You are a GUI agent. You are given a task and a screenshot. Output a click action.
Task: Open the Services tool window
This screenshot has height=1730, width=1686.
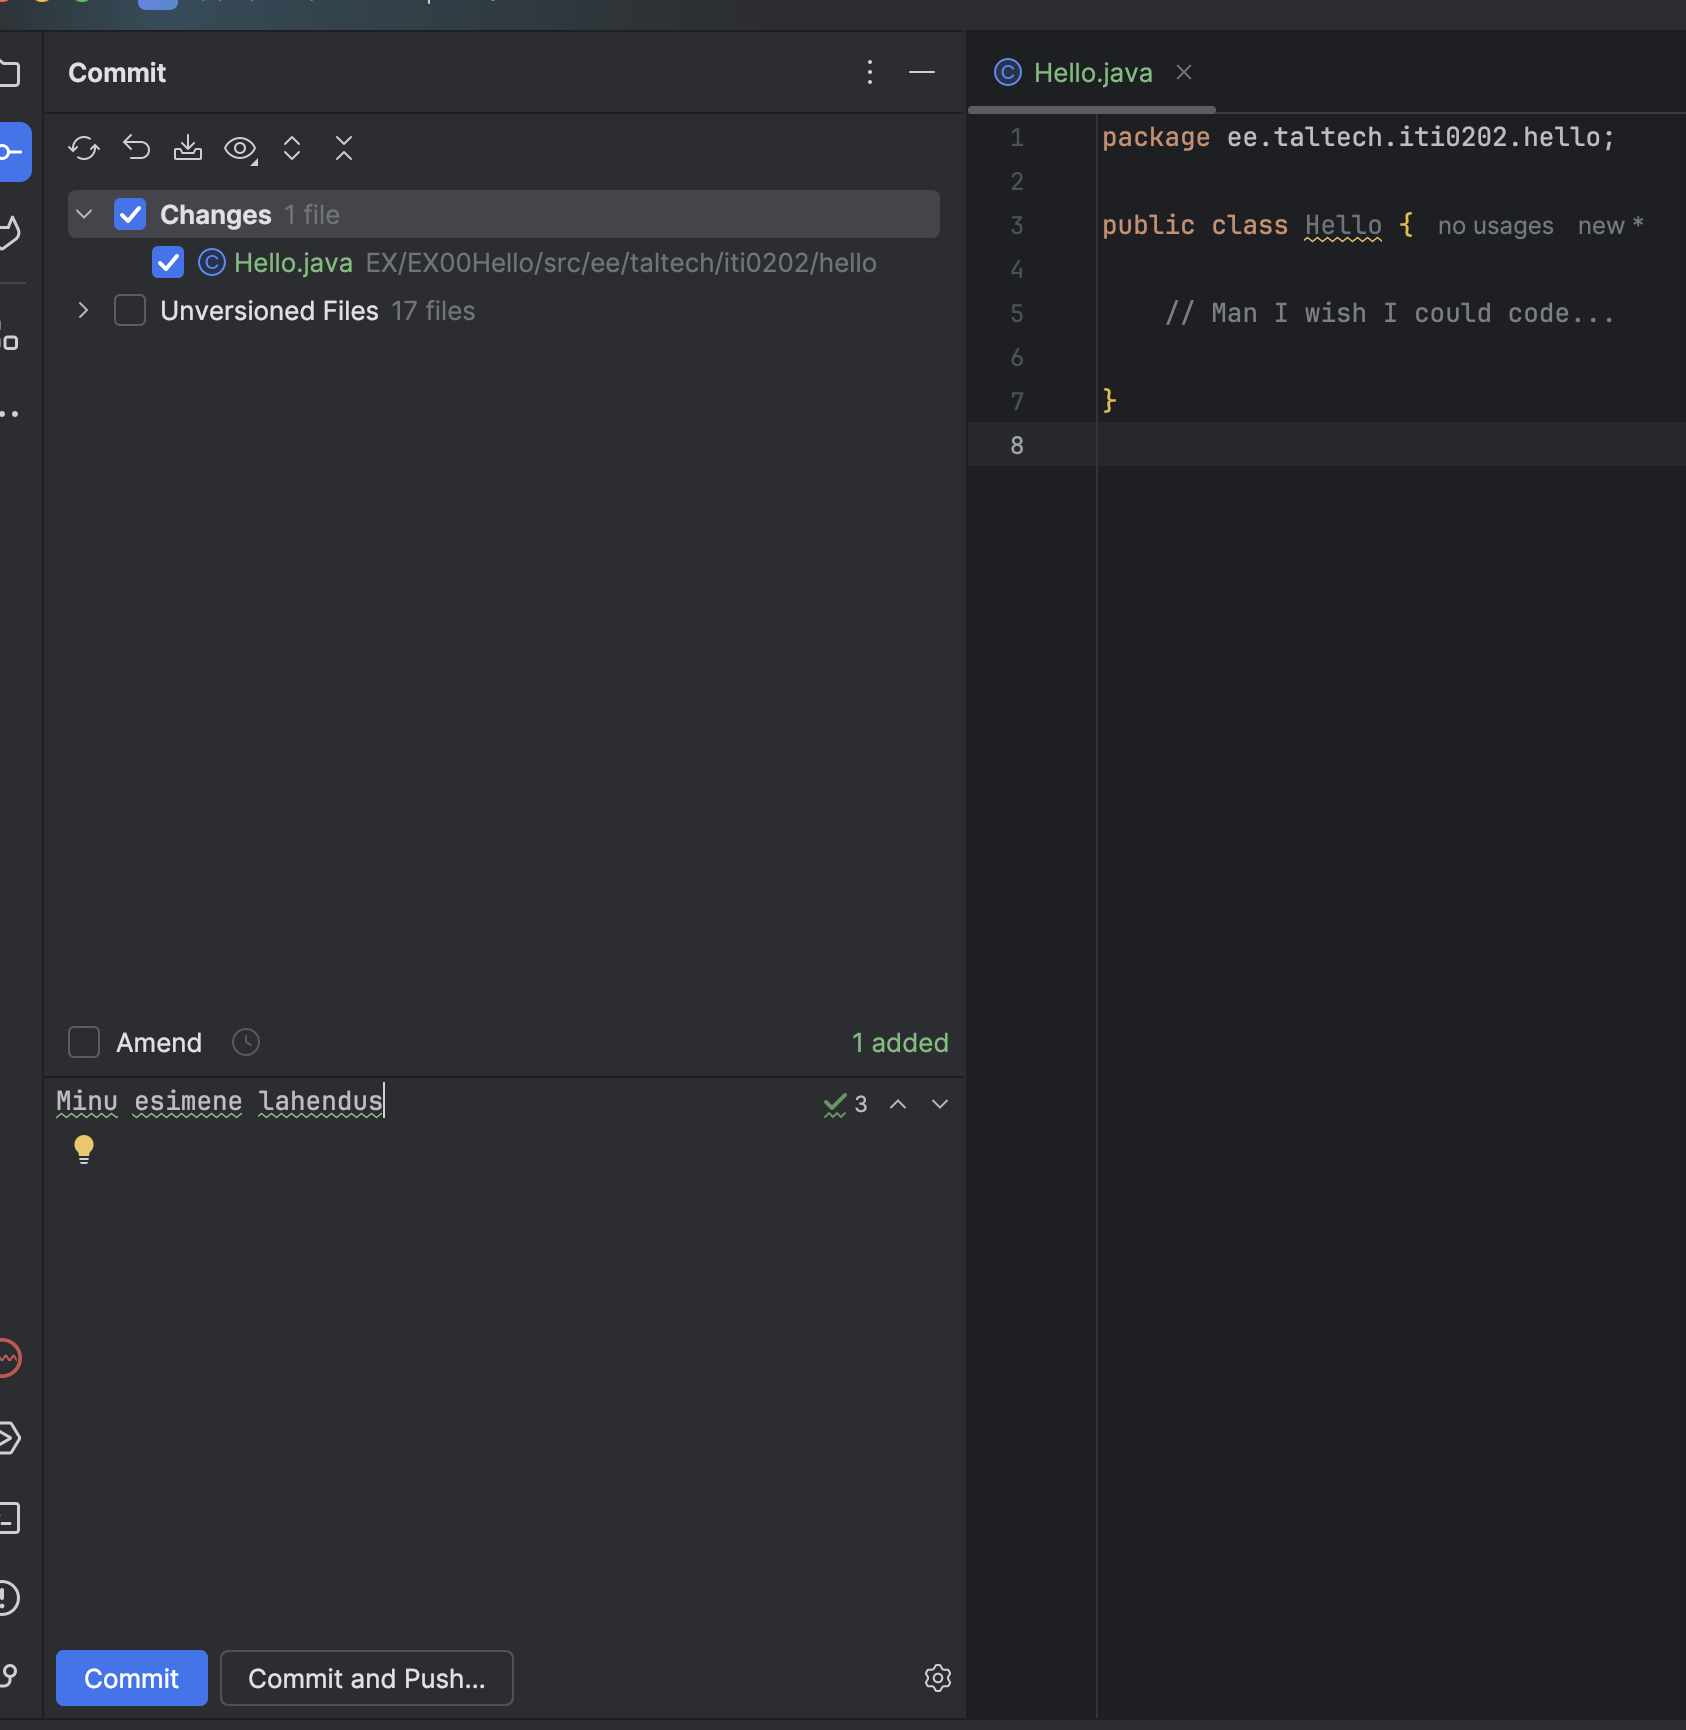(12, 1438)
